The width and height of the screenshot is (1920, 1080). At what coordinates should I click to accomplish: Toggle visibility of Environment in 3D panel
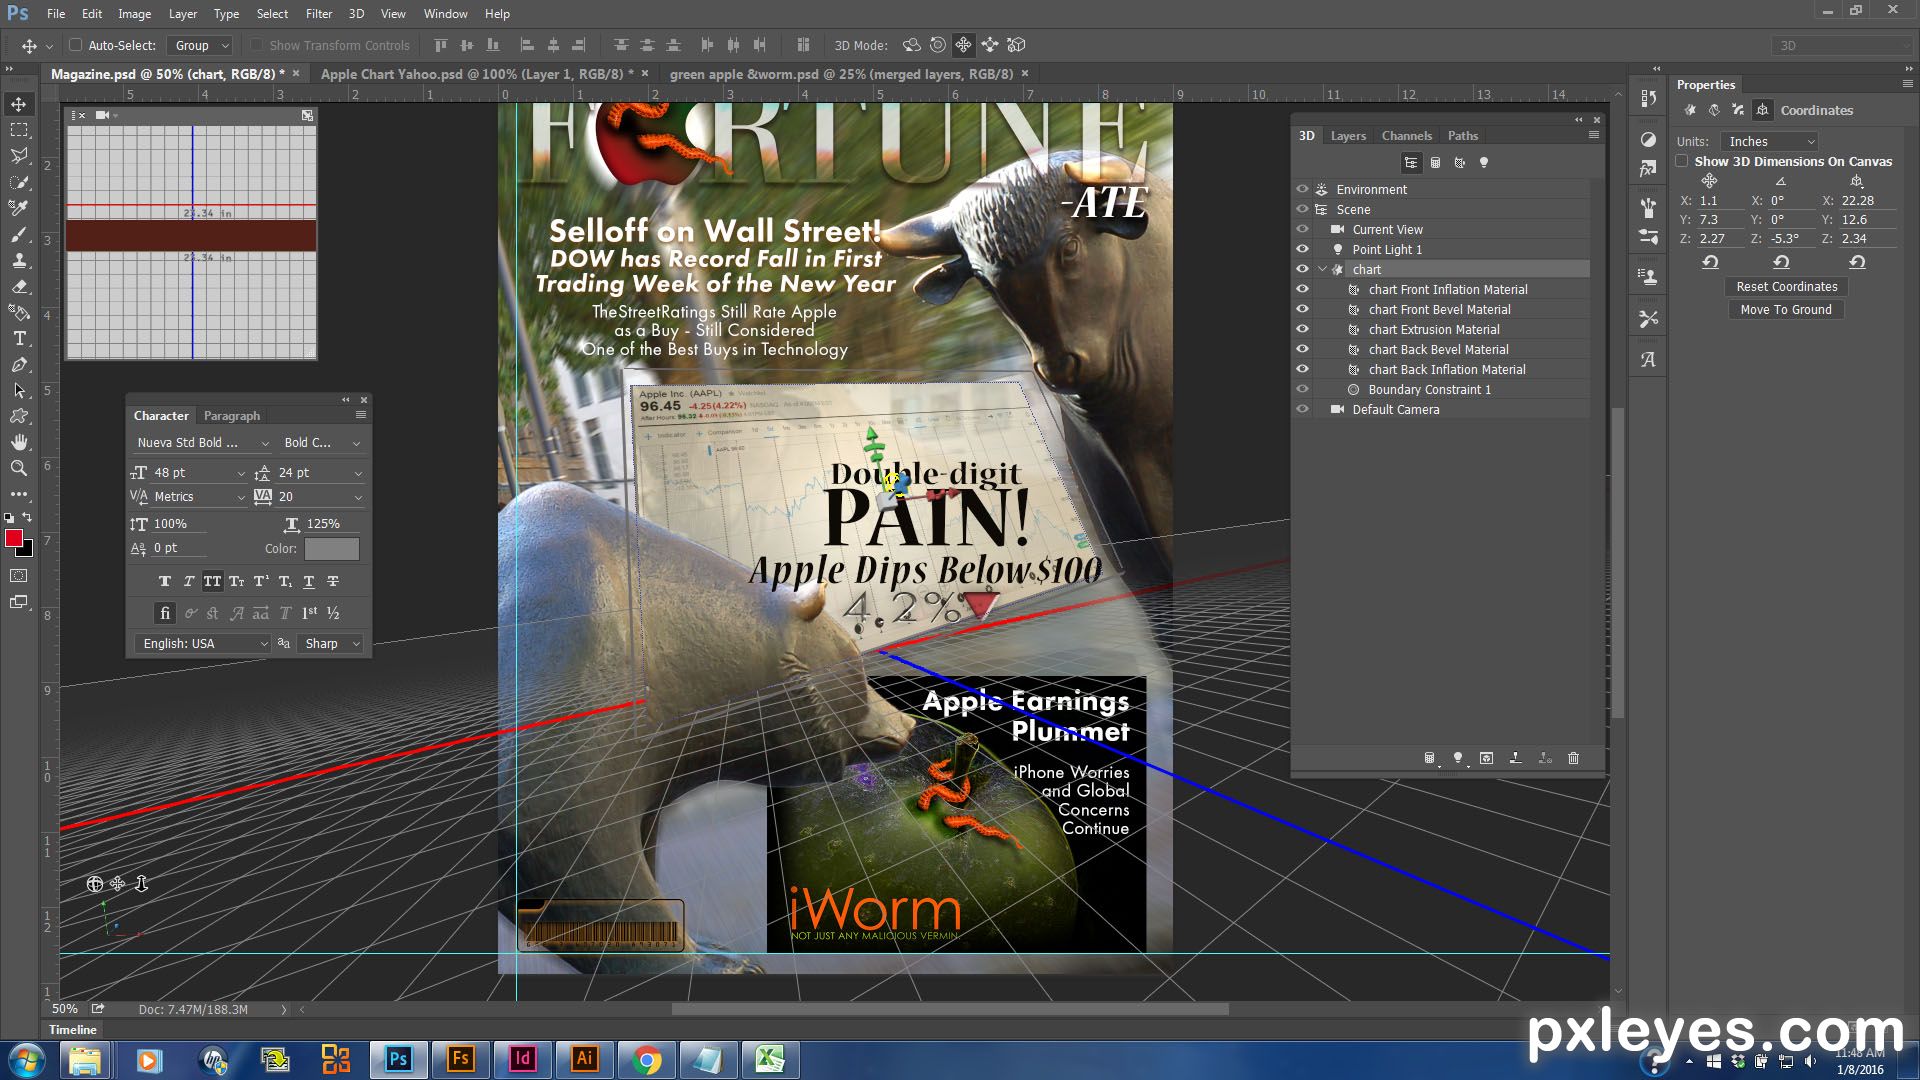pos(1302,189)
